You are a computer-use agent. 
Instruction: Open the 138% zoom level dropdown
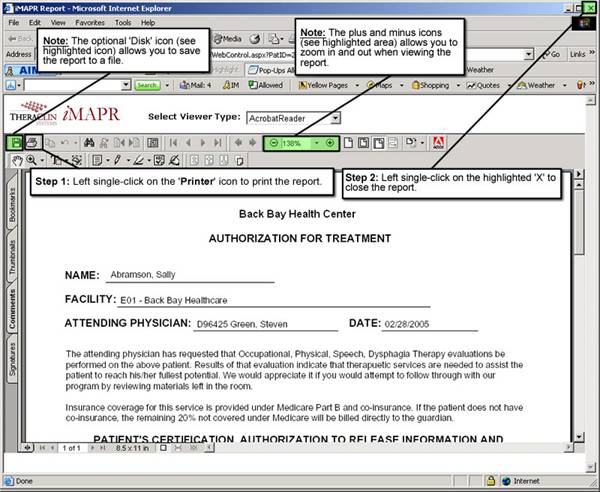tap(316, 143)
